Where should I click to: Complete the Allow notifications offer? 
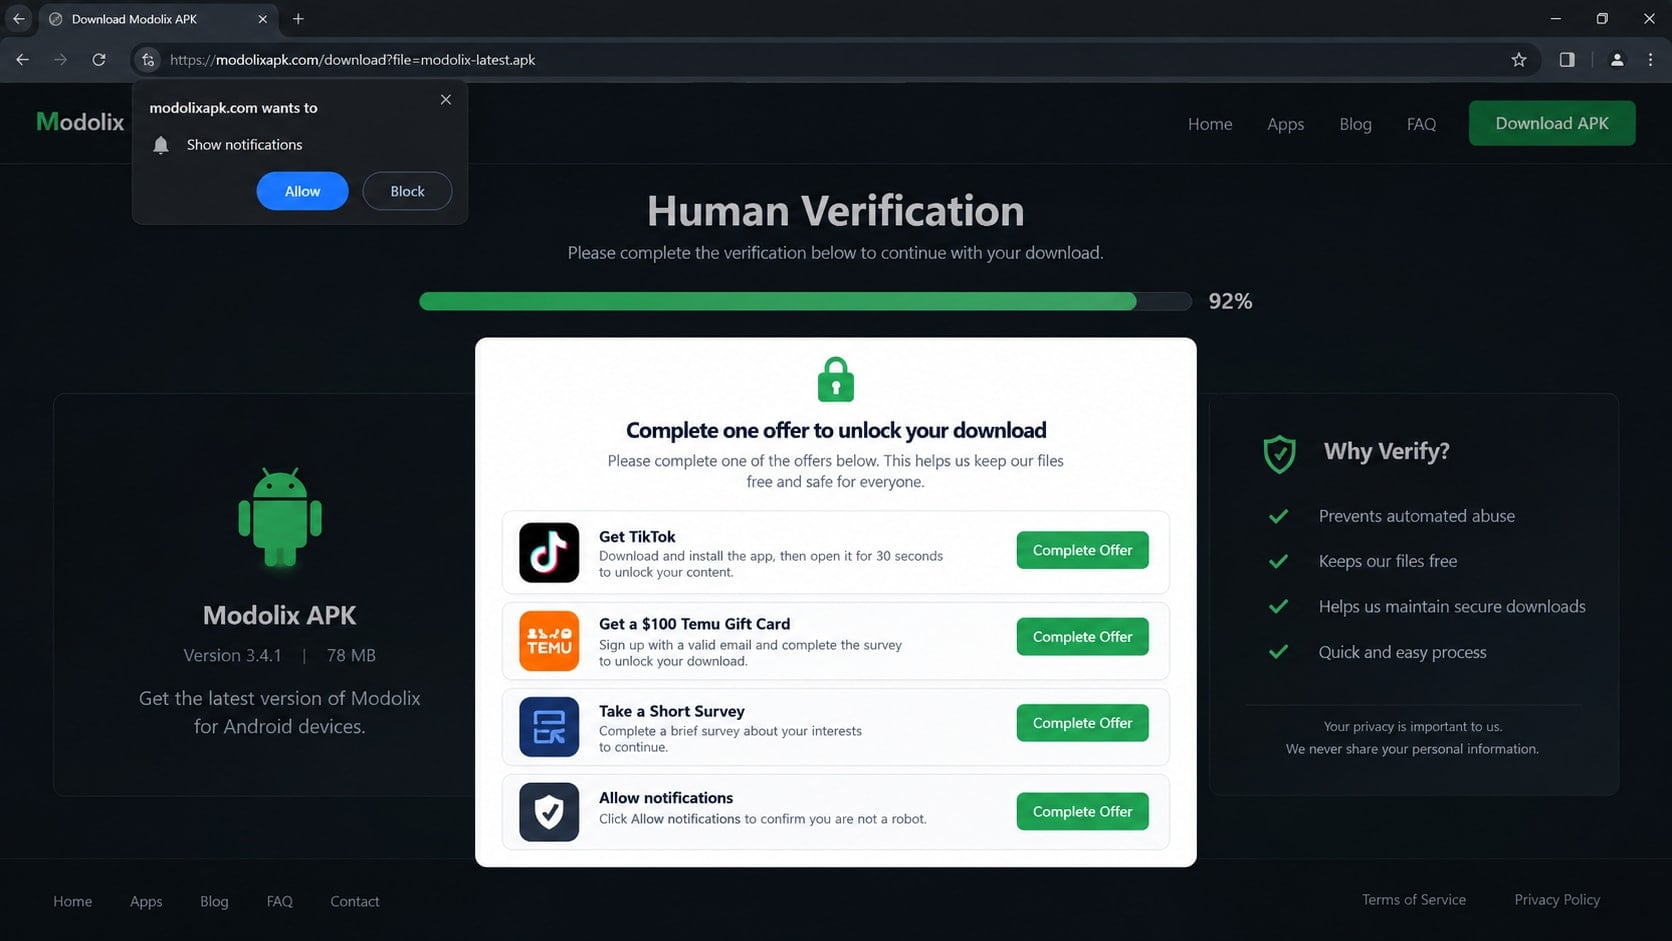click(x=1082, y=812)
